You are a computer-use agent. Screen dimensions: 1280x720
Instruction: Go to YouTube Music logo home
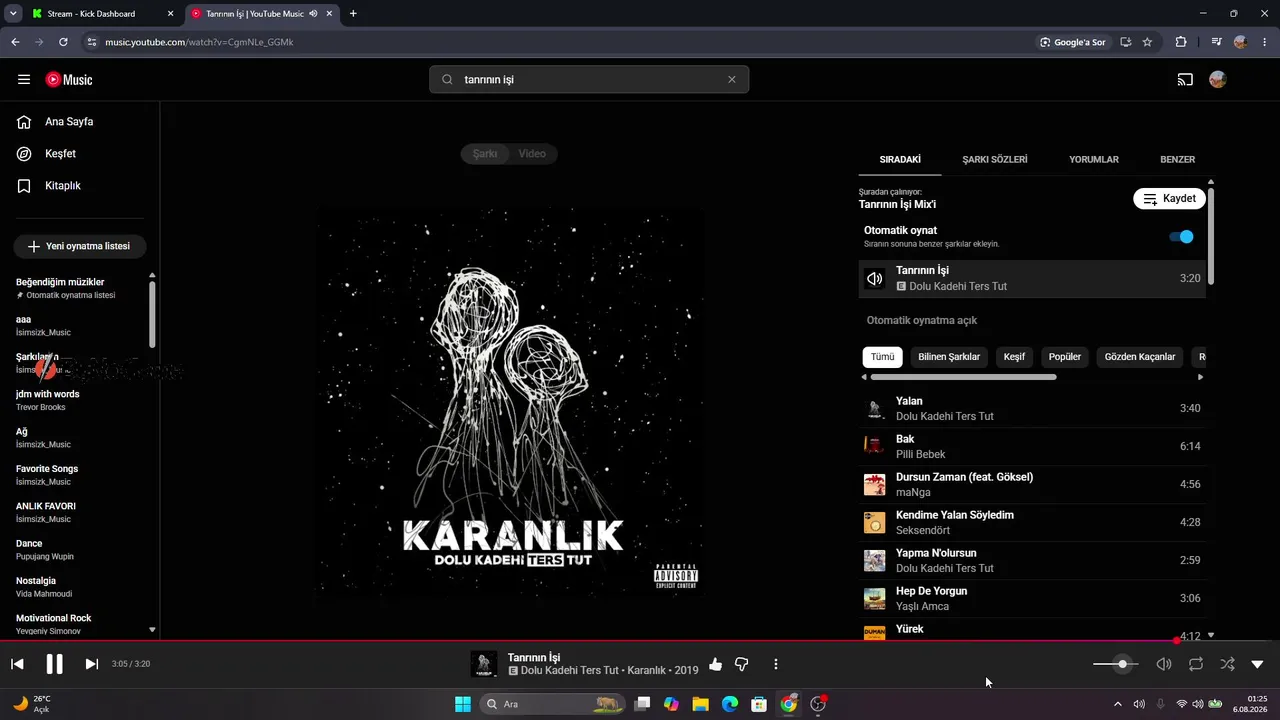pyautogui.click(x=69, y=79)
